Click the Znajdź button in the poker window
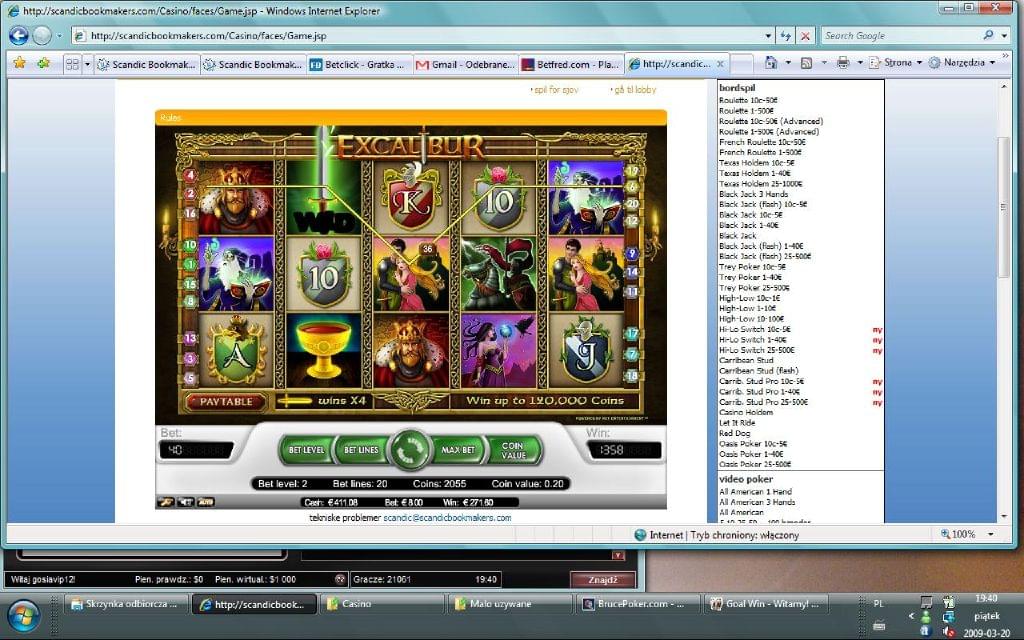Image resolution: width=1024 pixels, height=640 pixels. click(x=602, y=579)
